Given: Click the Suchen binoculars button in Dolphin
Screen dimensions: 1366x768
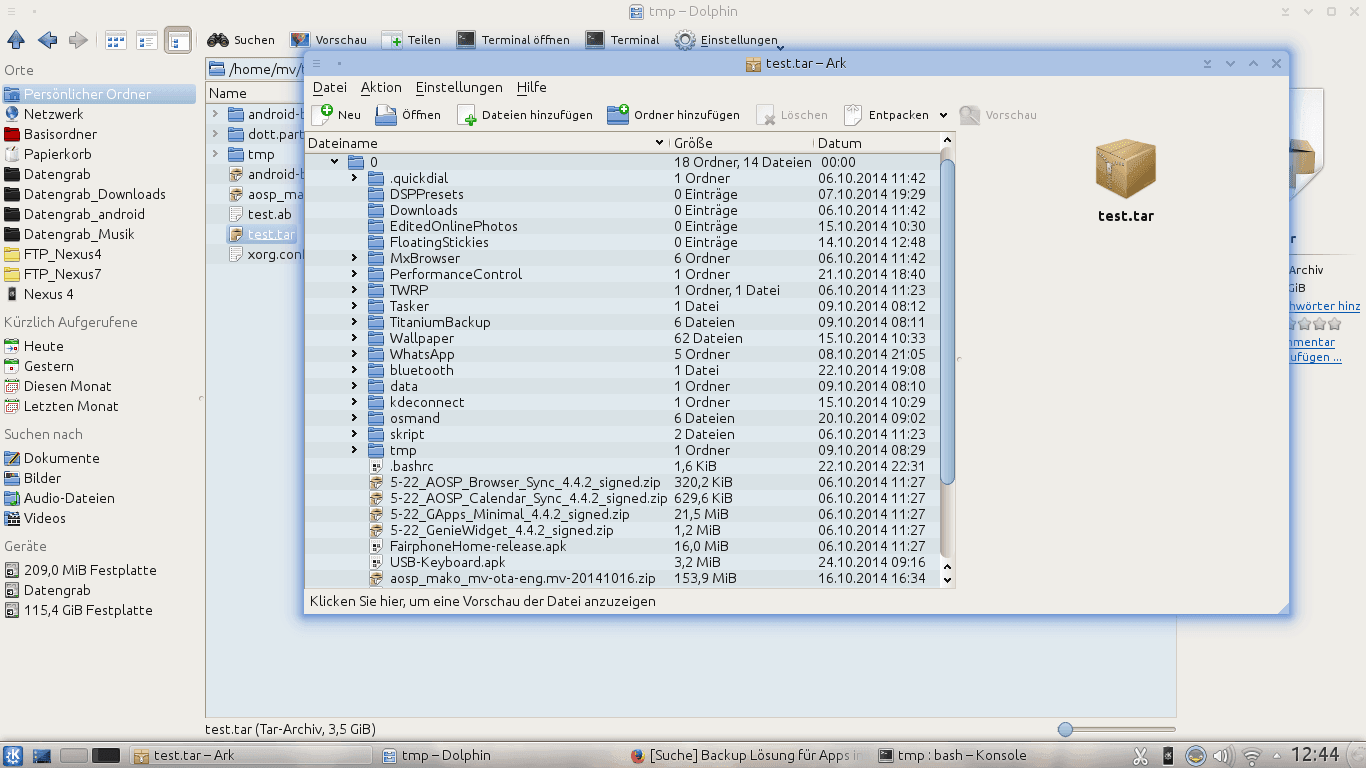Looking at the screenshot, I should [x=241, y=40].
